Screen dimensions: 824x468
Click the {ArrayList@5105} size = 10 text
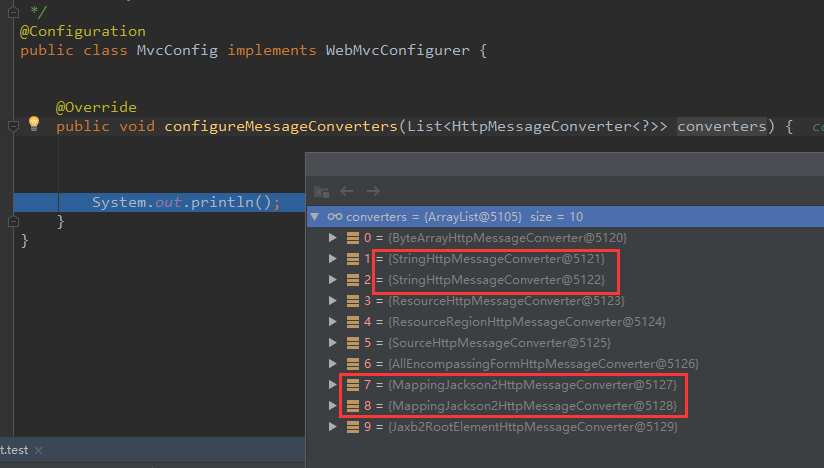503,216
